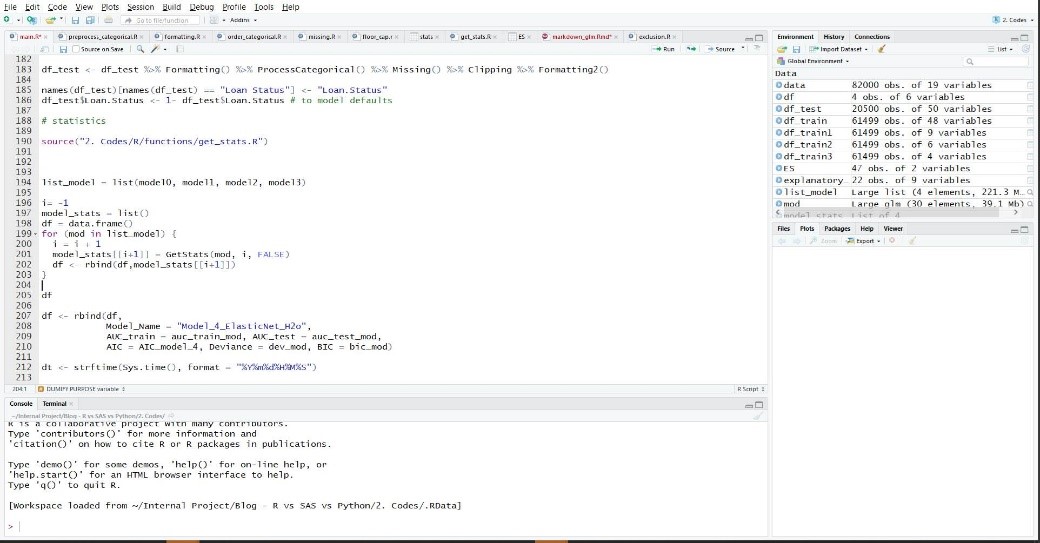
Task: Open the R Script file type selector
Action: 751,389
